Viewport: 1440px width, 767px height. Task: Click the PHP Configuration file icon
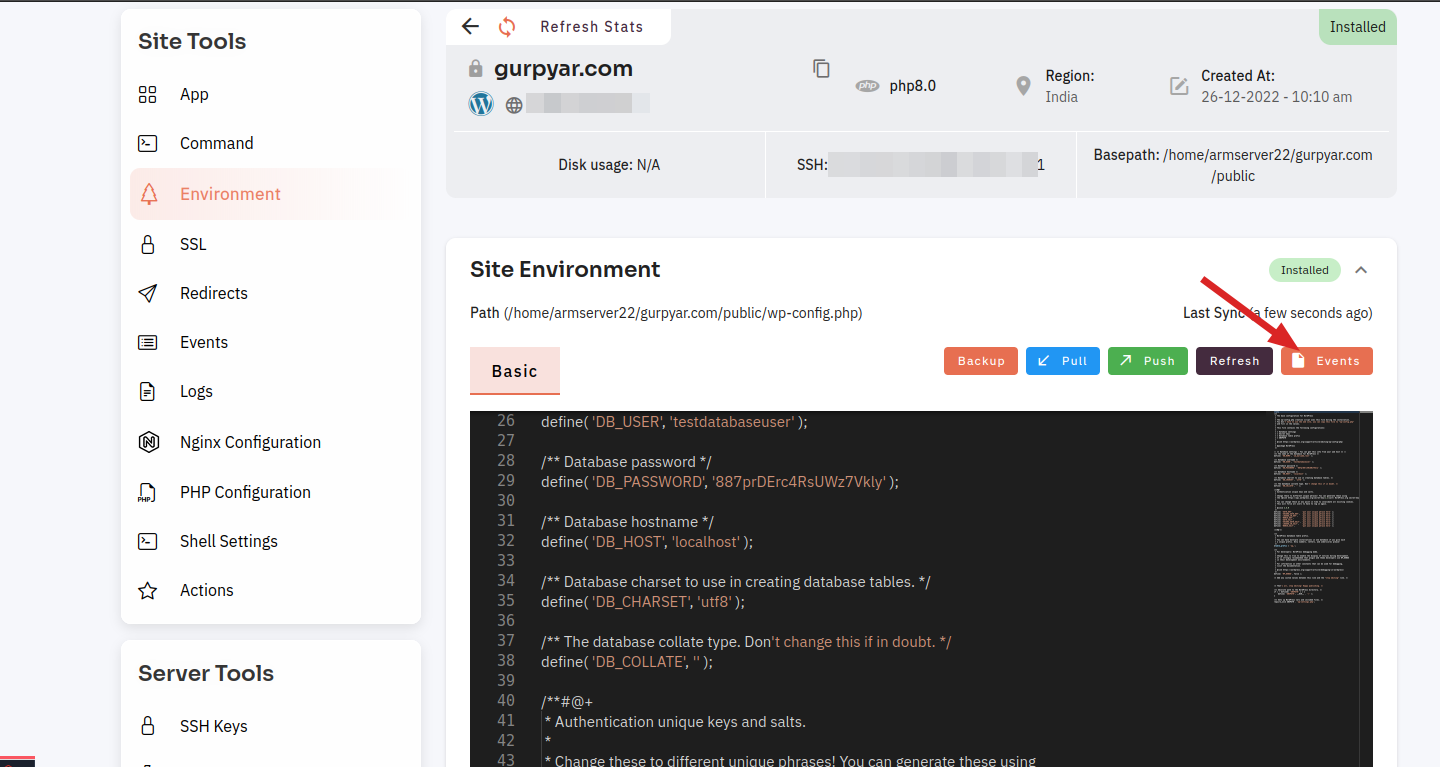click(146, 492)
